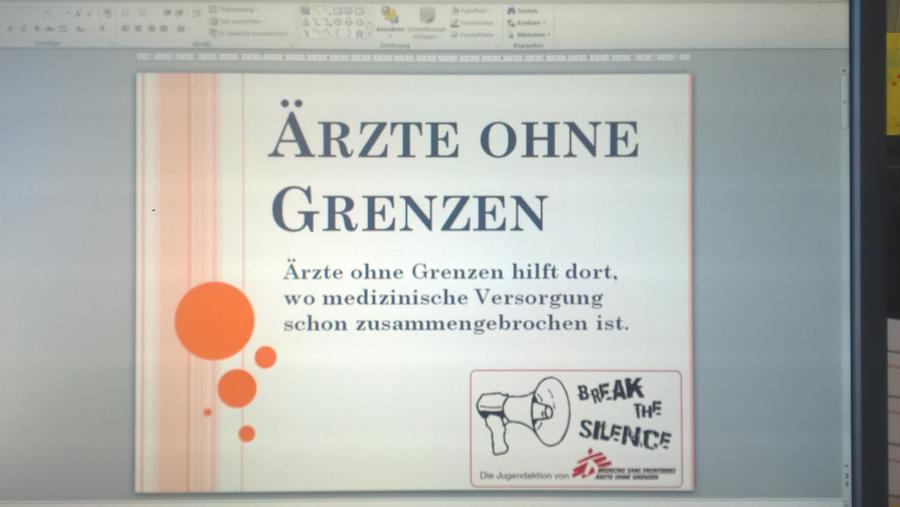Screen dimensions: 900x507
Task: Select the title Ärzte ohne Grenzen
Action: click(x=453, y=167)
